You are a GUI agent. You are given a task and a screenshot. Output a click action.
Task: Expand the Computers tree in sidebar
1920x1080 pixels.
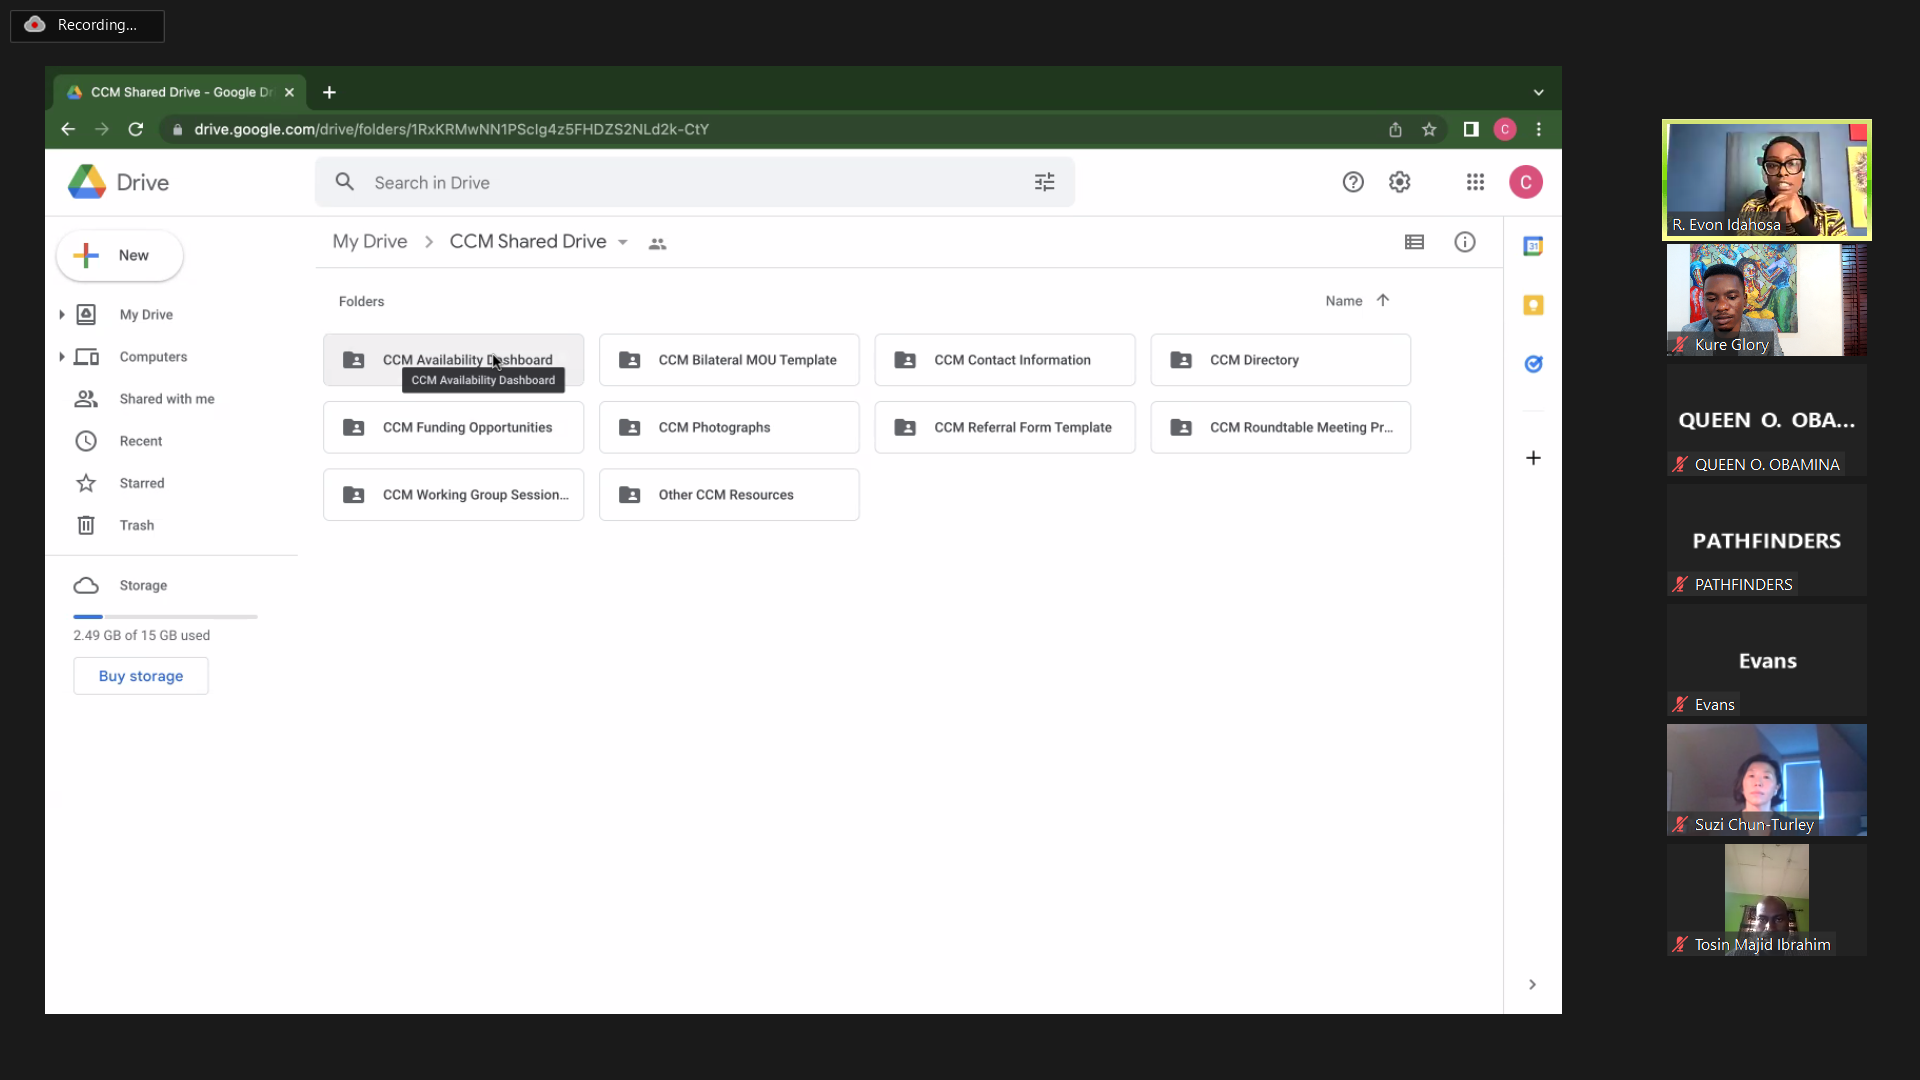tap(62, 357)
